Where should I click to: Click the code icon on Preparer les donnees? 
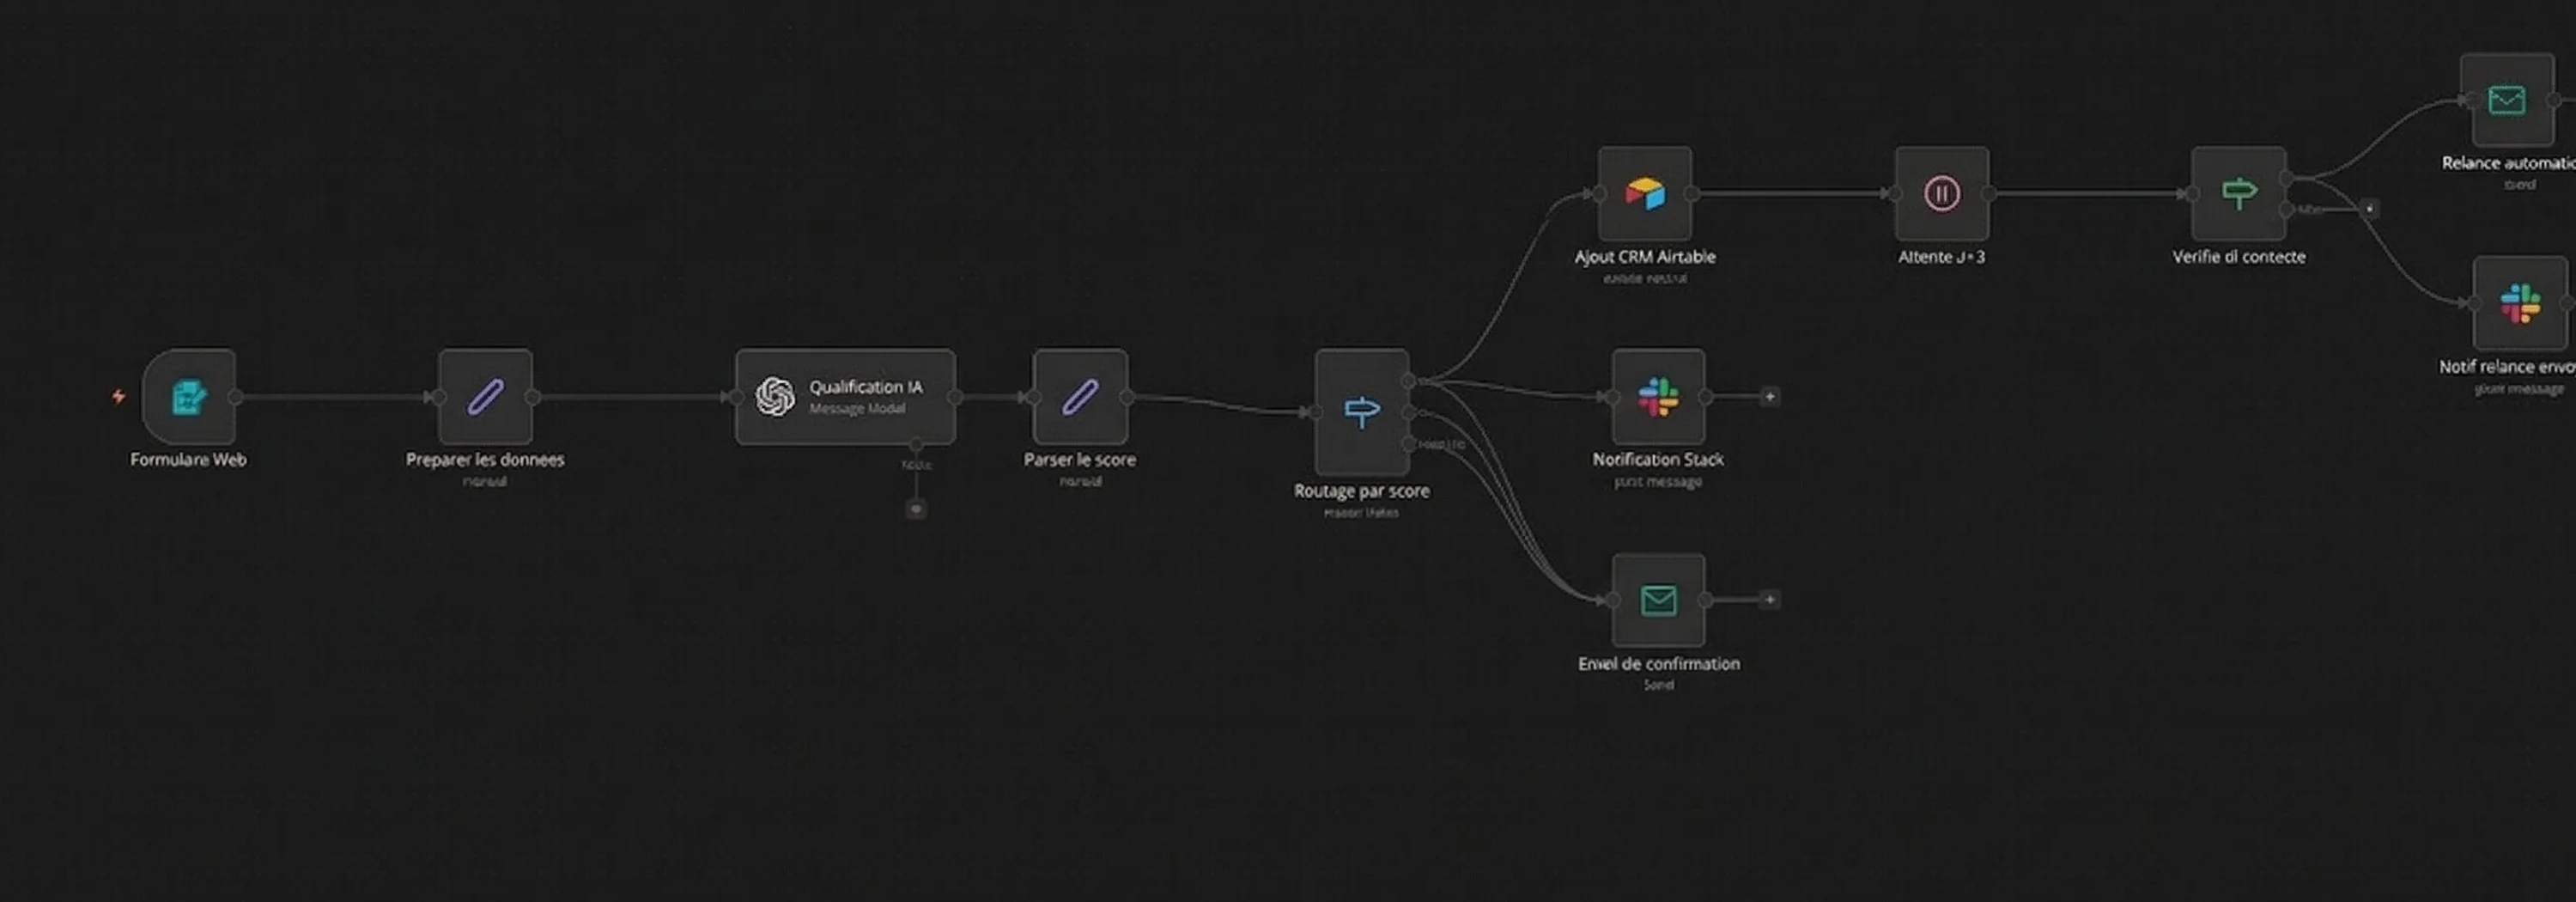point(486,396)
